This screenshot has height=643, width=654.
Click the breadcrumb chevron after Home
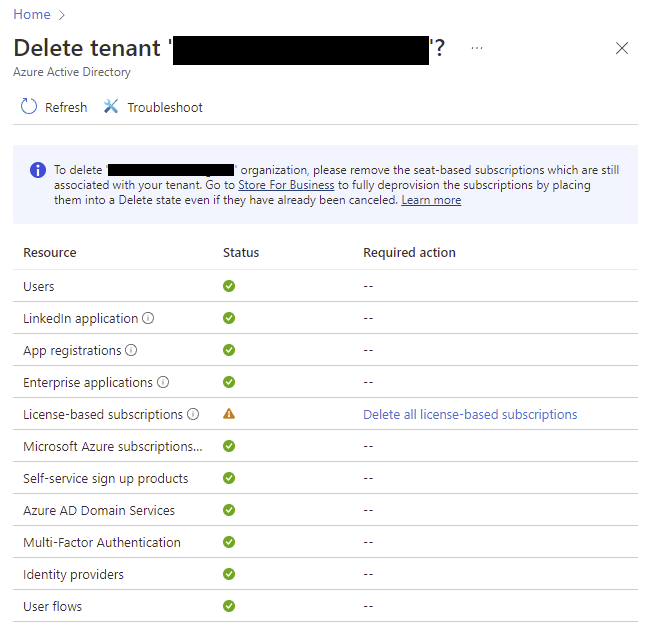pyautogui.click(x=61, y=15)
